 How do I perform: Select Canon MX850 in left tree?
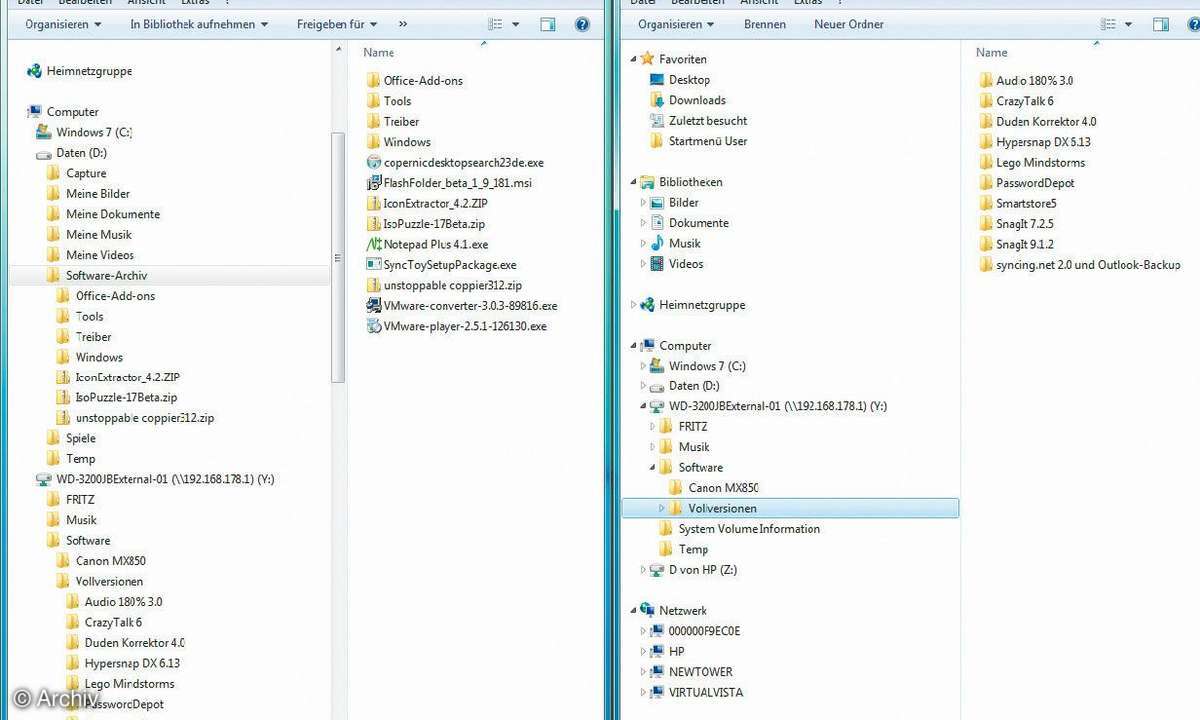pos(101,561)
